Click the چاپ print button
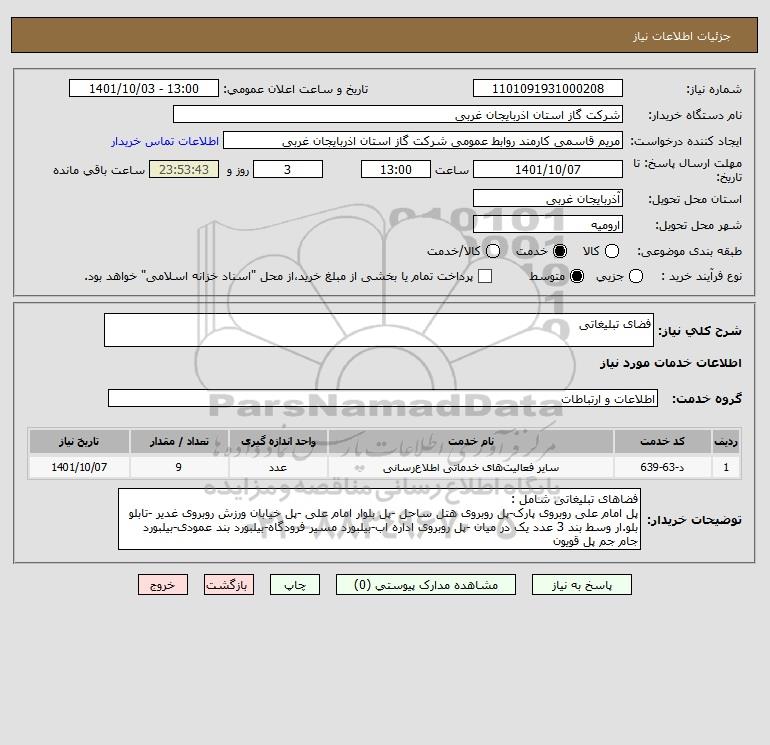770x745 pixels. click(295, 585)
